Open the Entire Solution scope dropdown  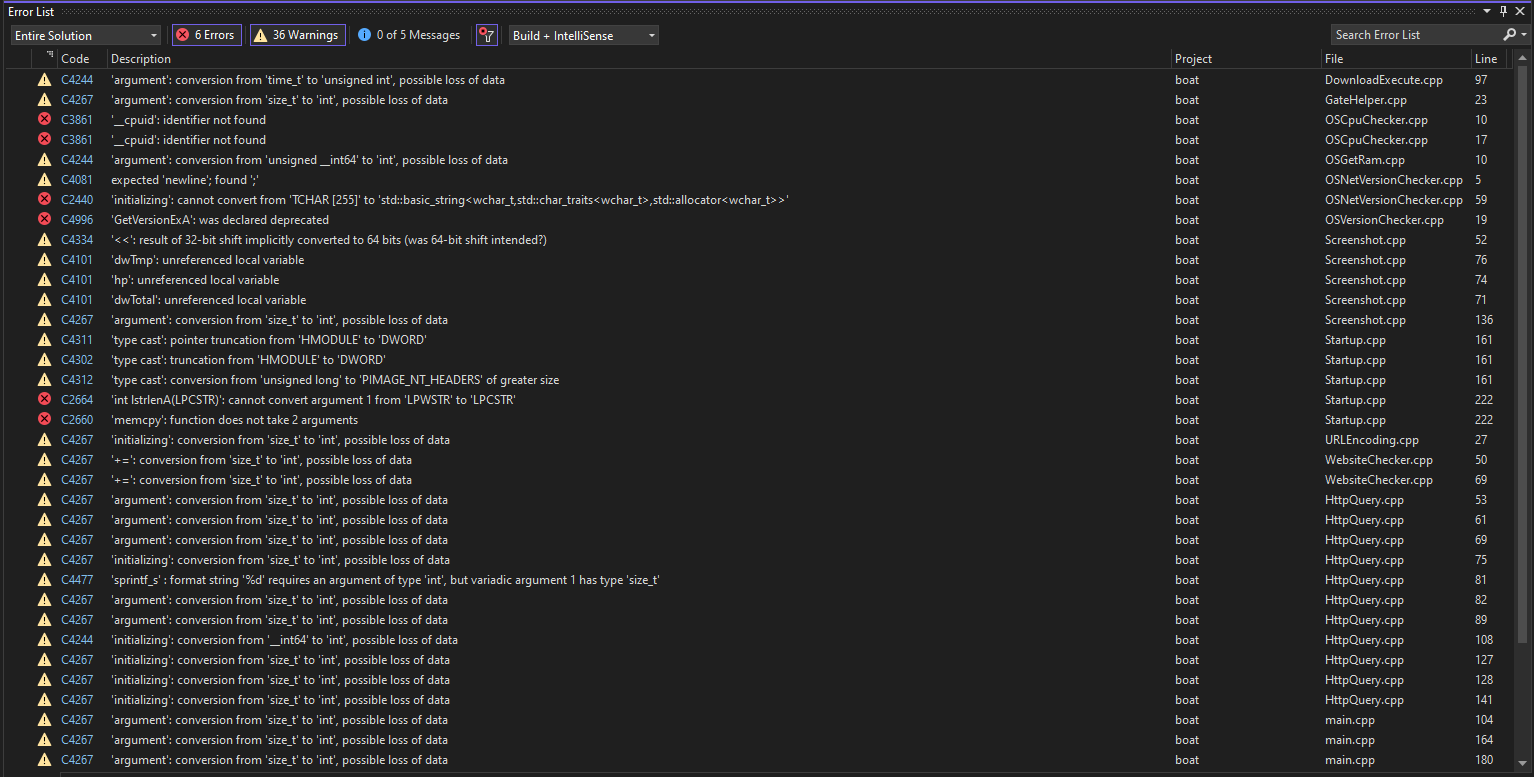[85, 34]
